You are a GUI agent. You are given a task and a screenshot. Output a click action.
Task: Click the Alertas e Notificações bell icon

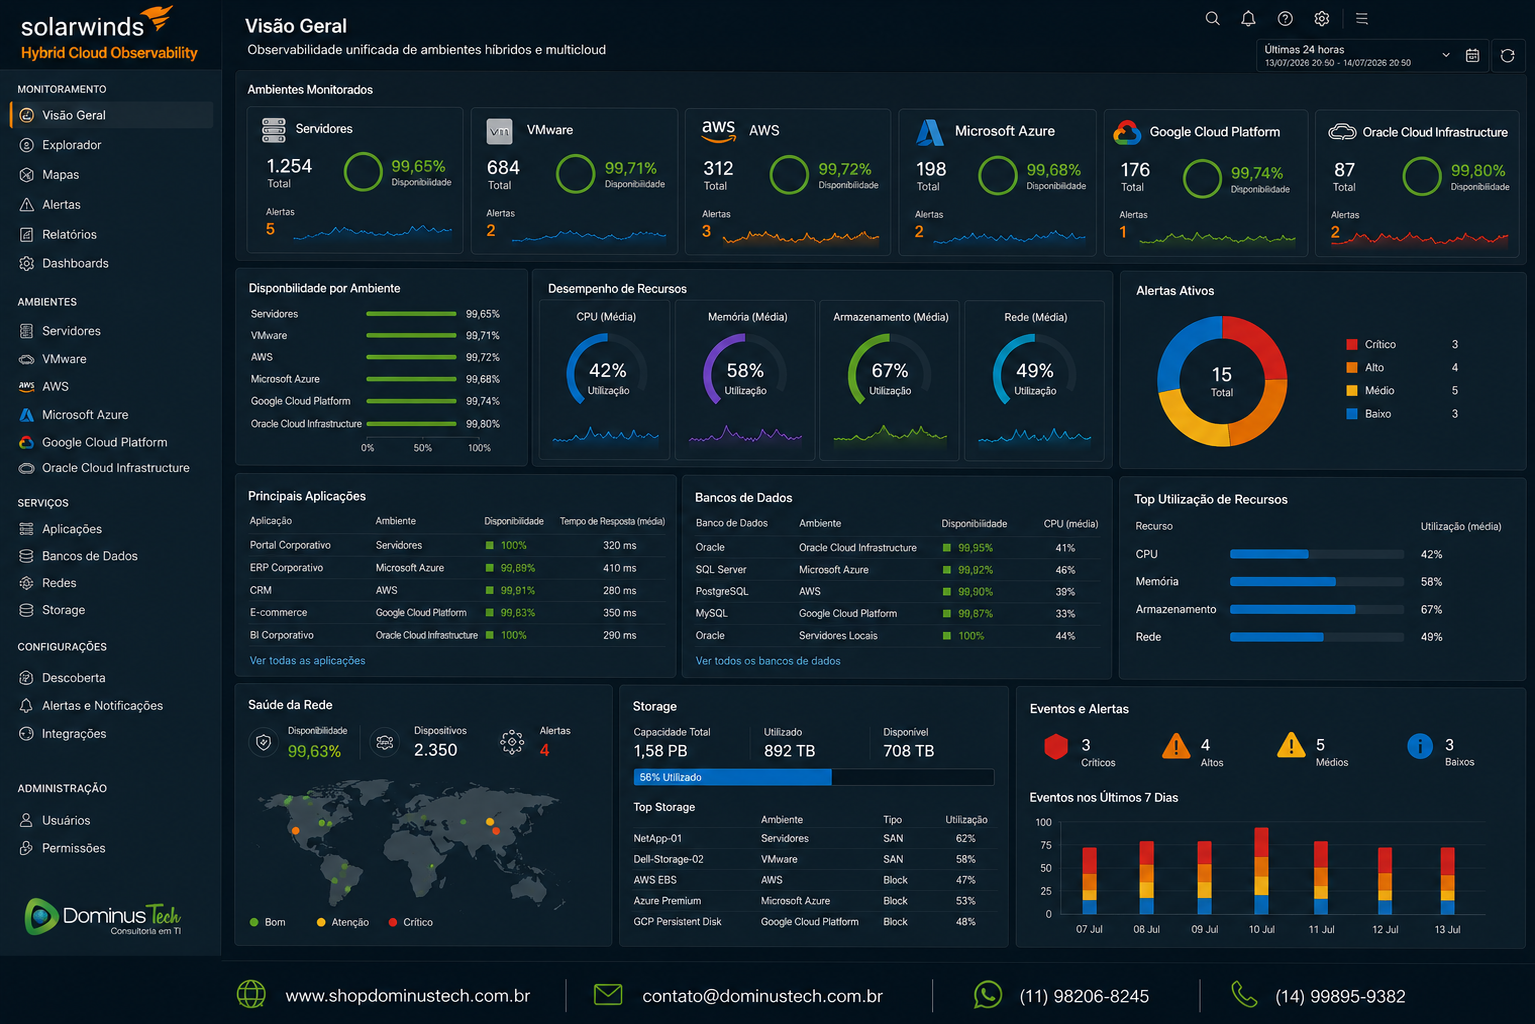click(27, 705)
